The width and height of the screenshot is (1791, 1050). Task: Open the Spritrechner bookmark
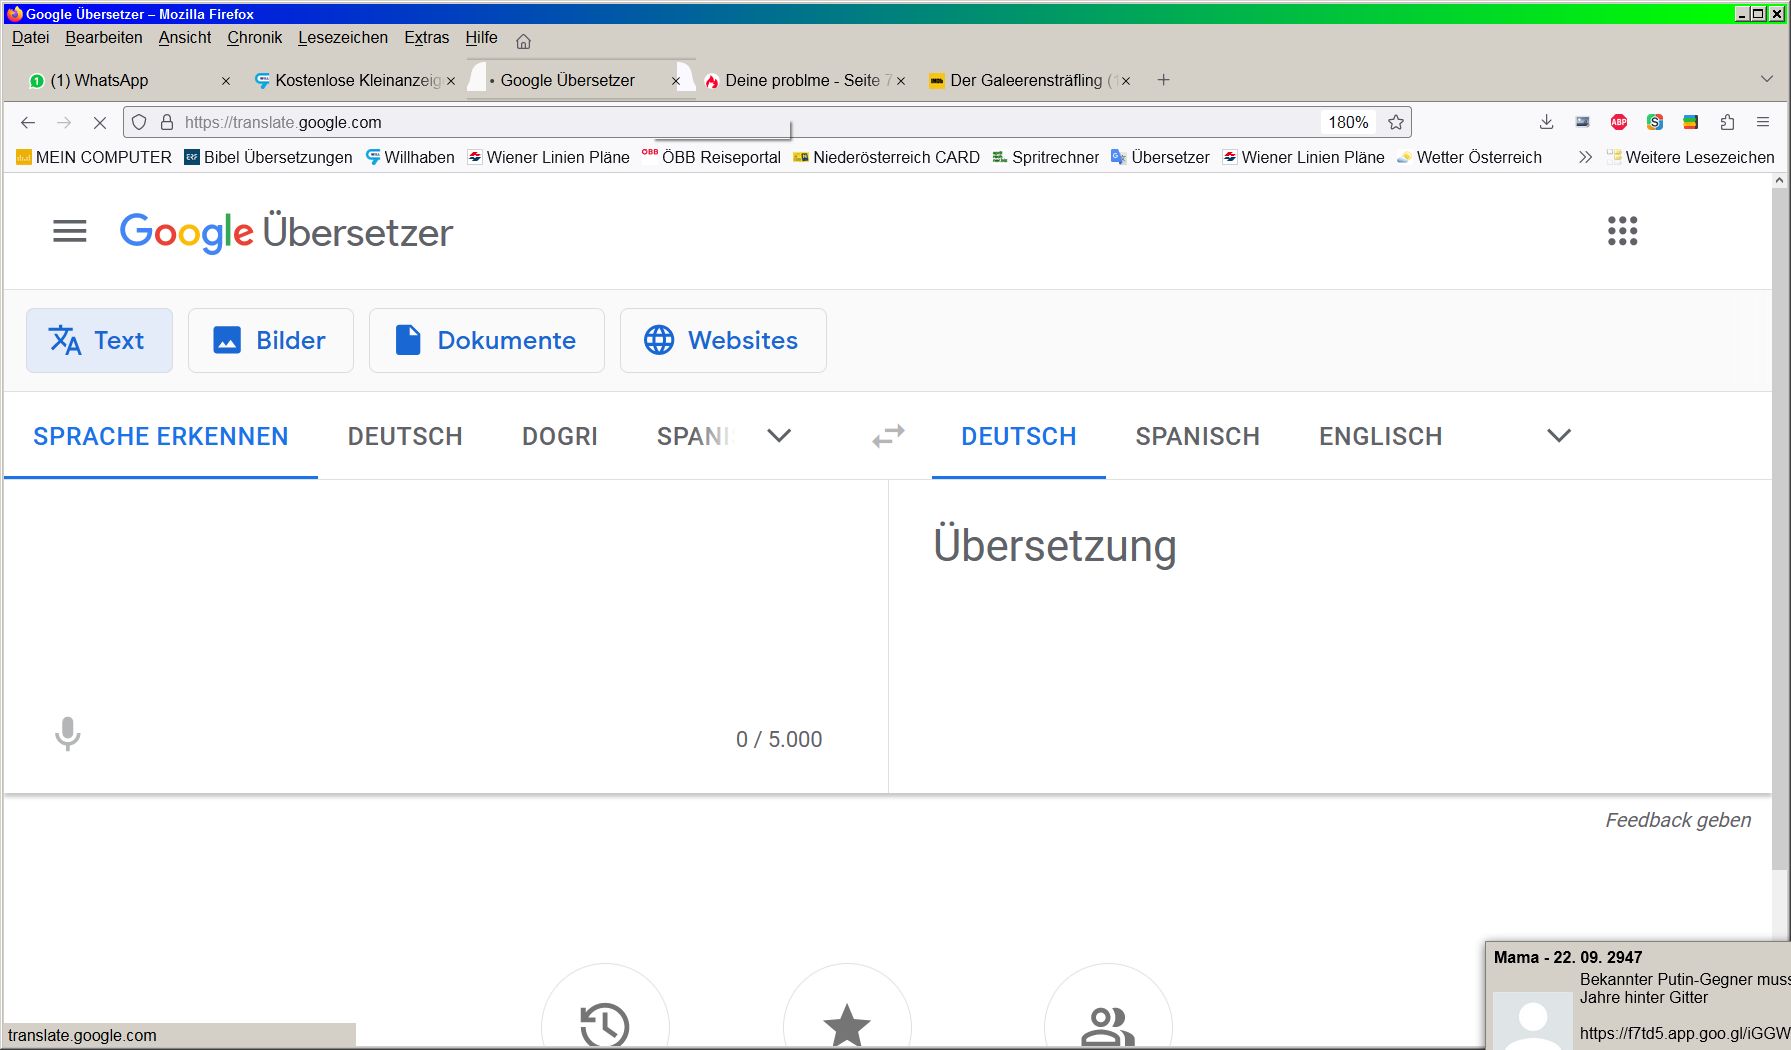click(1045, 157)
